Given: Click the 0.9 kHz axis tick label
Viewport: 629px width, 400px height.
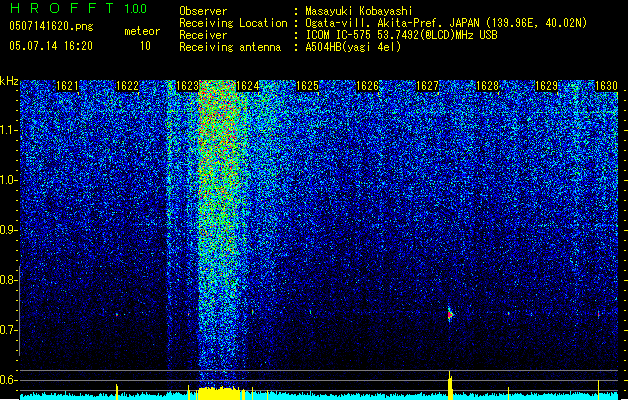Looking at the screenshot, I should pos(7,230).
